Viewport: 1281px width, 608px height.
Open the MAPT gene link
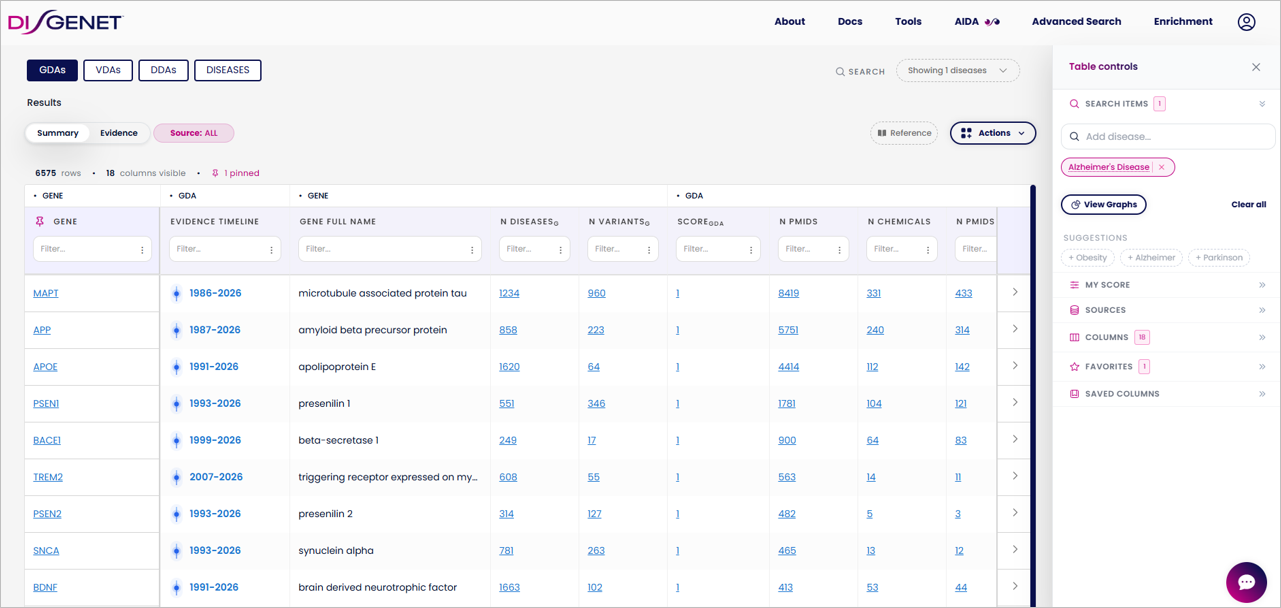tap(46, 294)
